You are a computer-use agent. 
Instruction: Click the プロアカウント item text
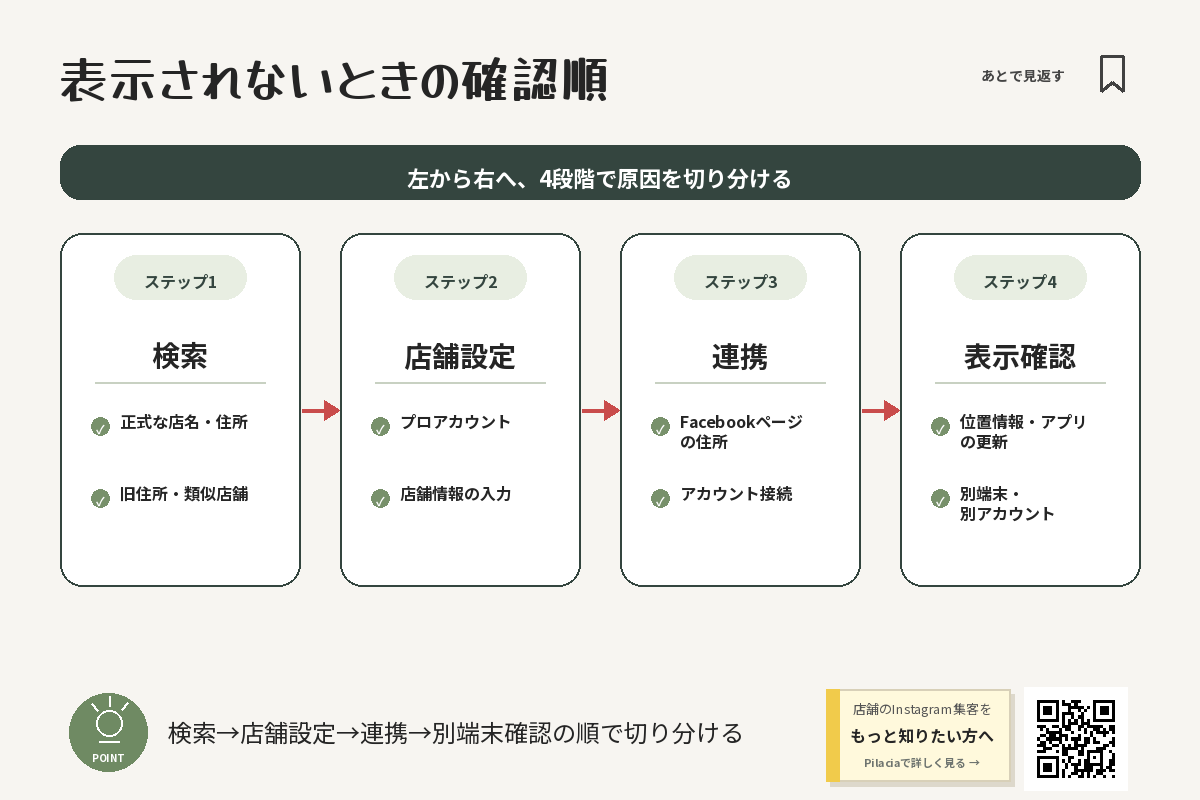456,422
